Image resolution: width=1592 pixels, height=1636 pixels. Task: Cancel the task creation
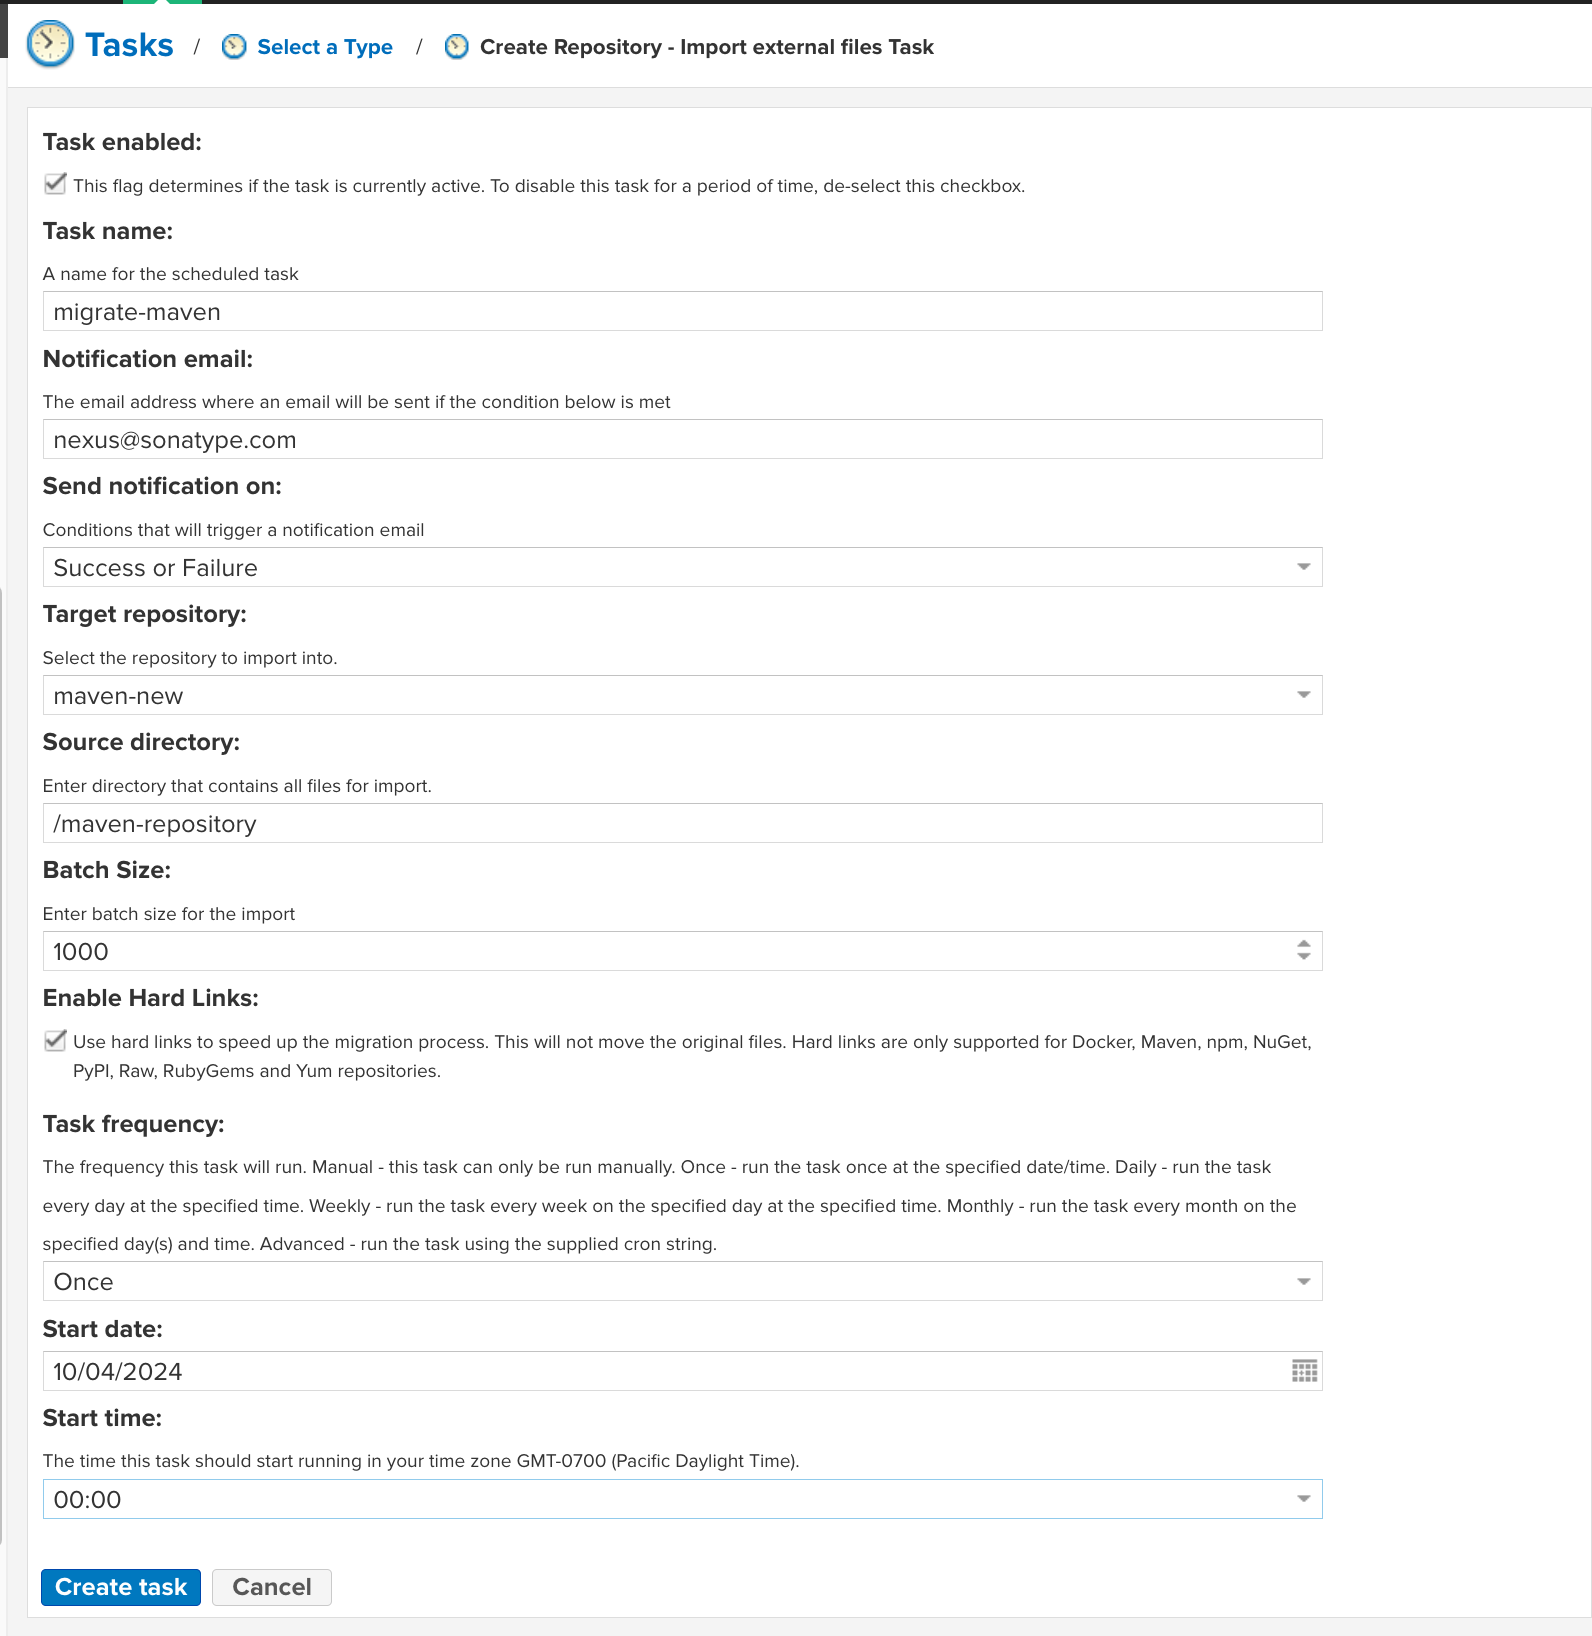(272, 1587)
